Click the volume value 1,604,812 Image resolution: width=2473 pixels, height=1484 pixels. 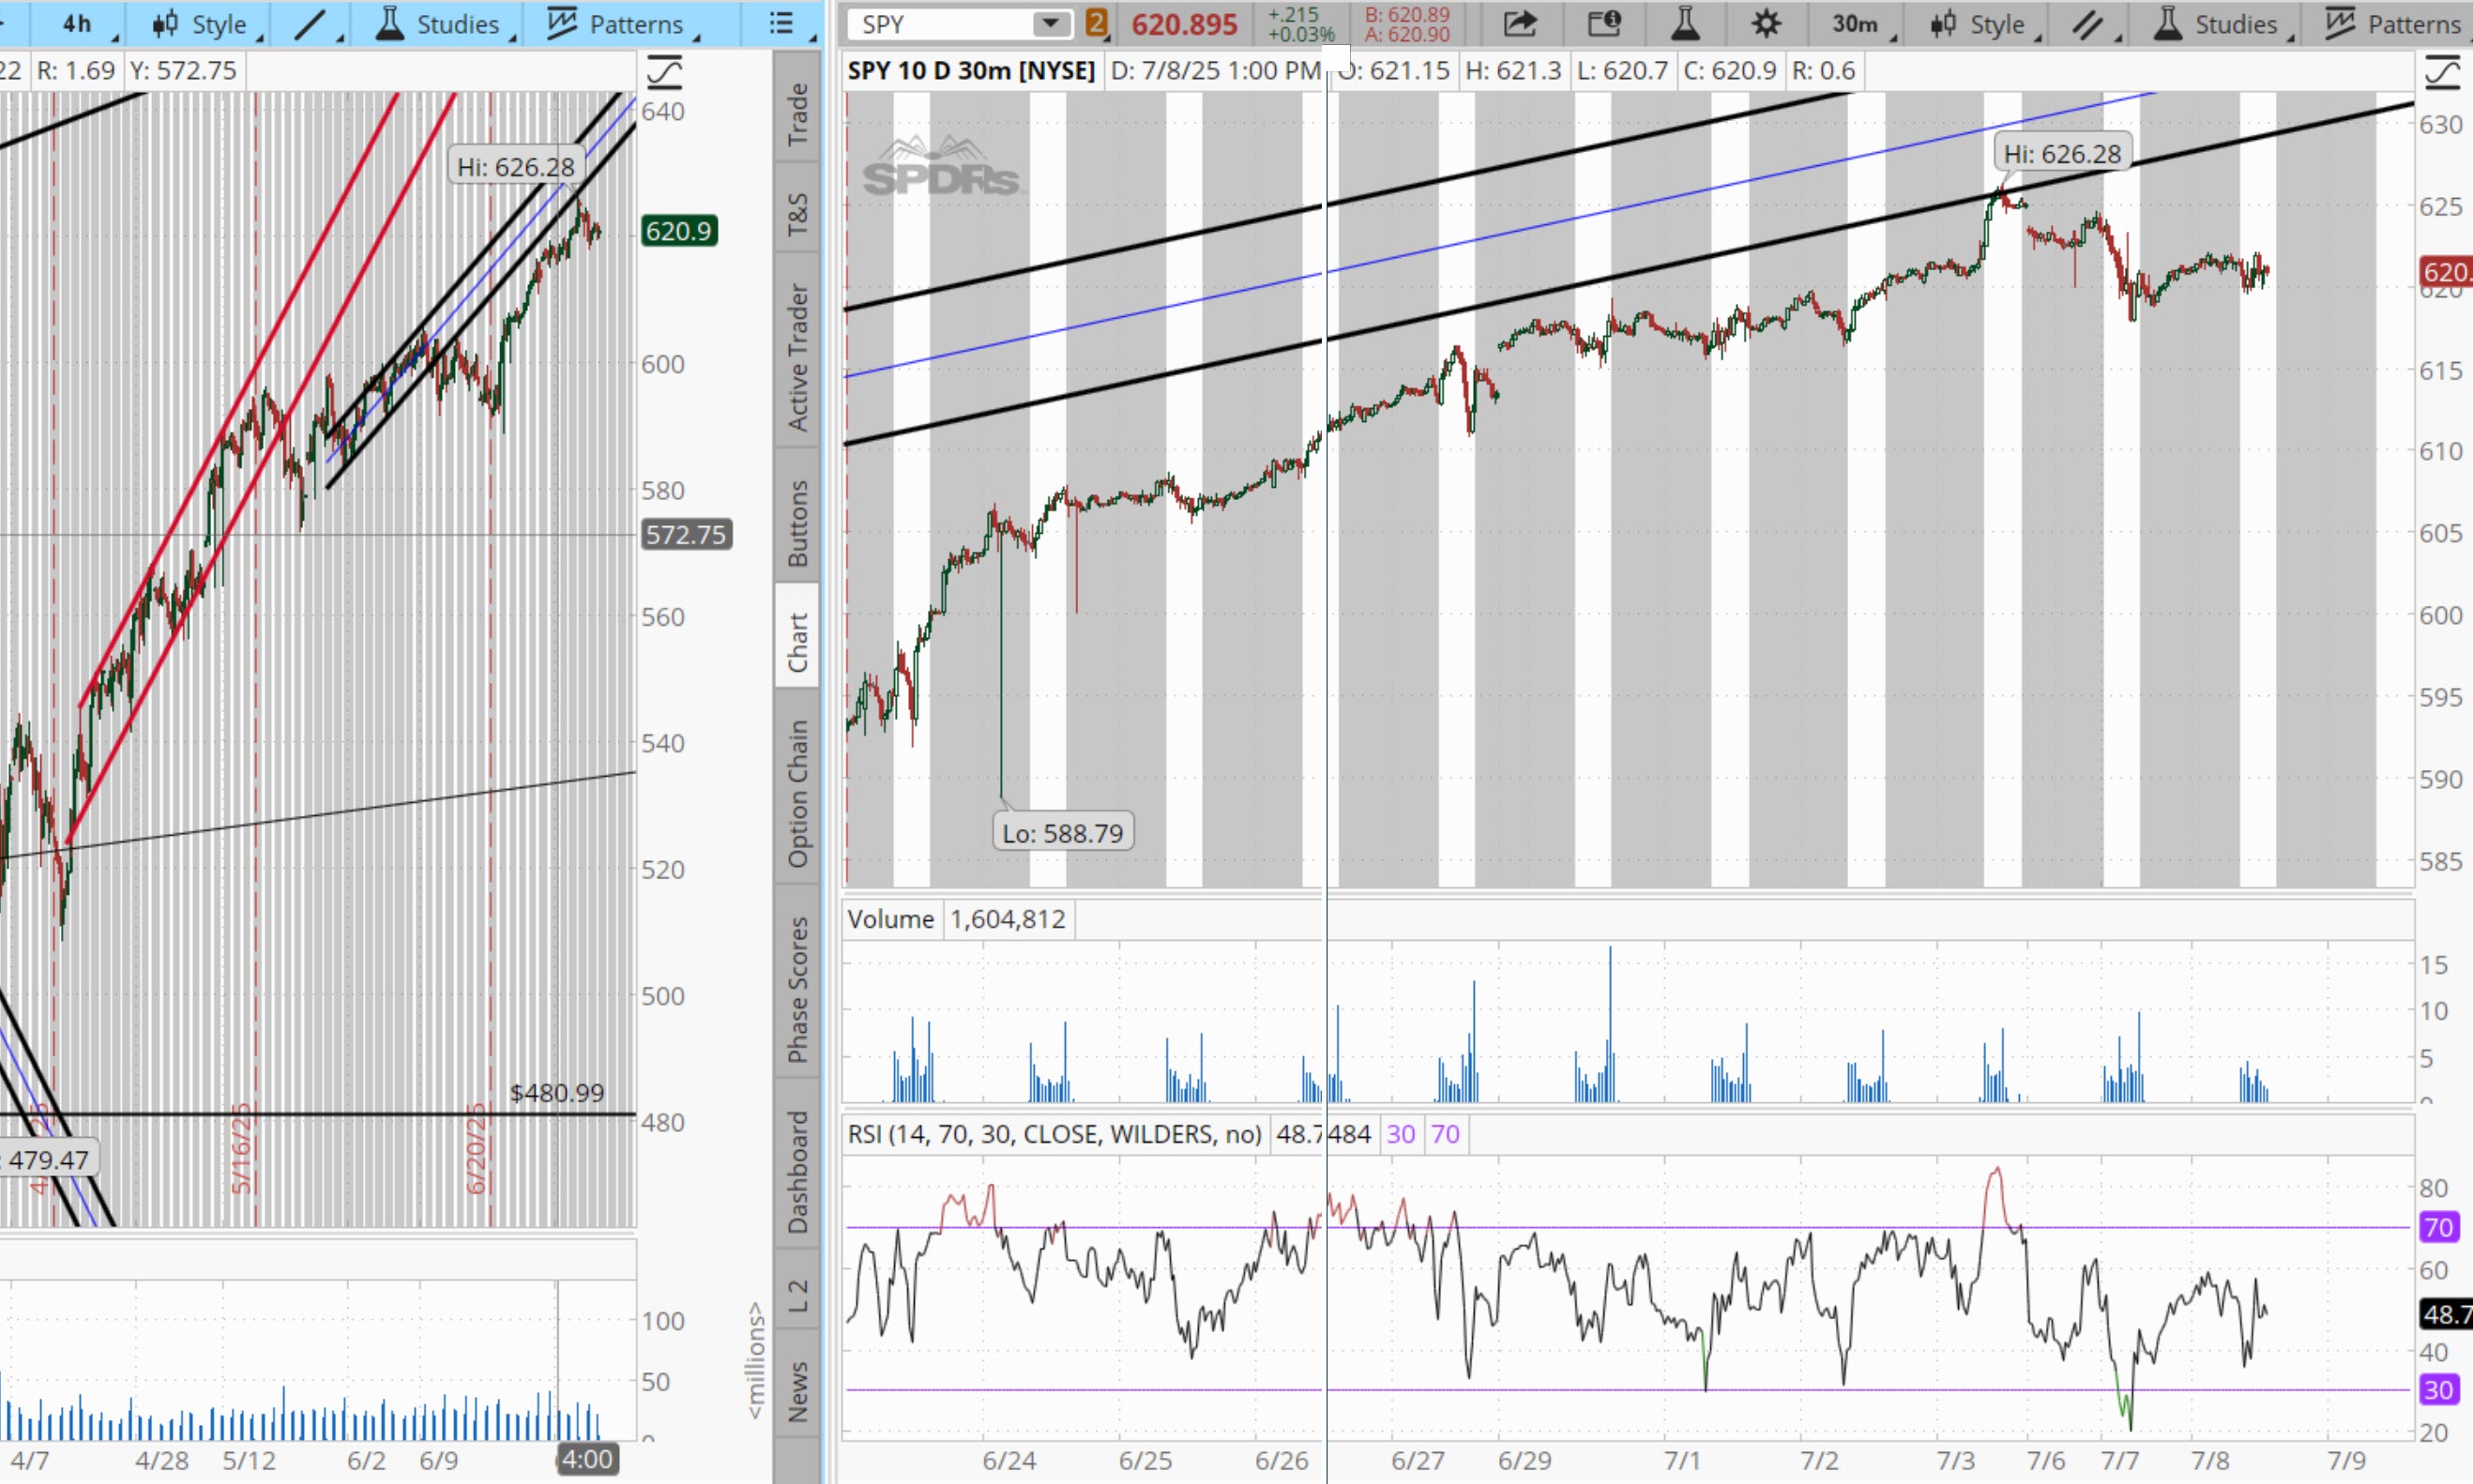click(1008, 919)
